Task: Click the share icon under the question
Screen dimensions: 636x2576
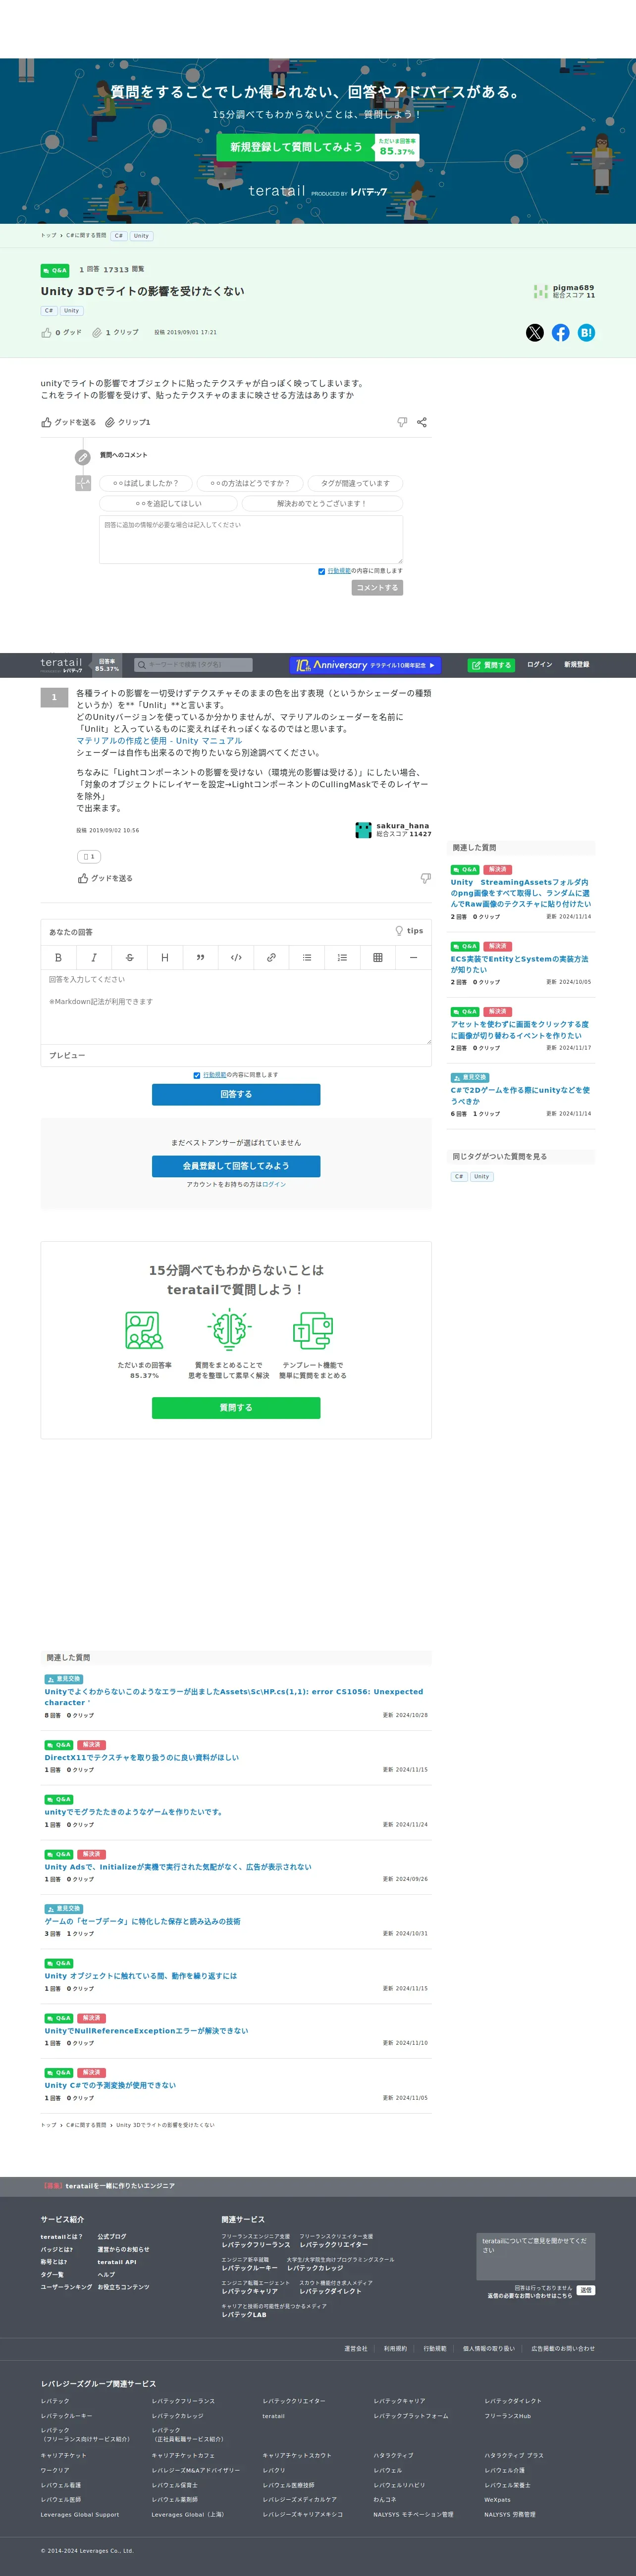Action: 422,422
